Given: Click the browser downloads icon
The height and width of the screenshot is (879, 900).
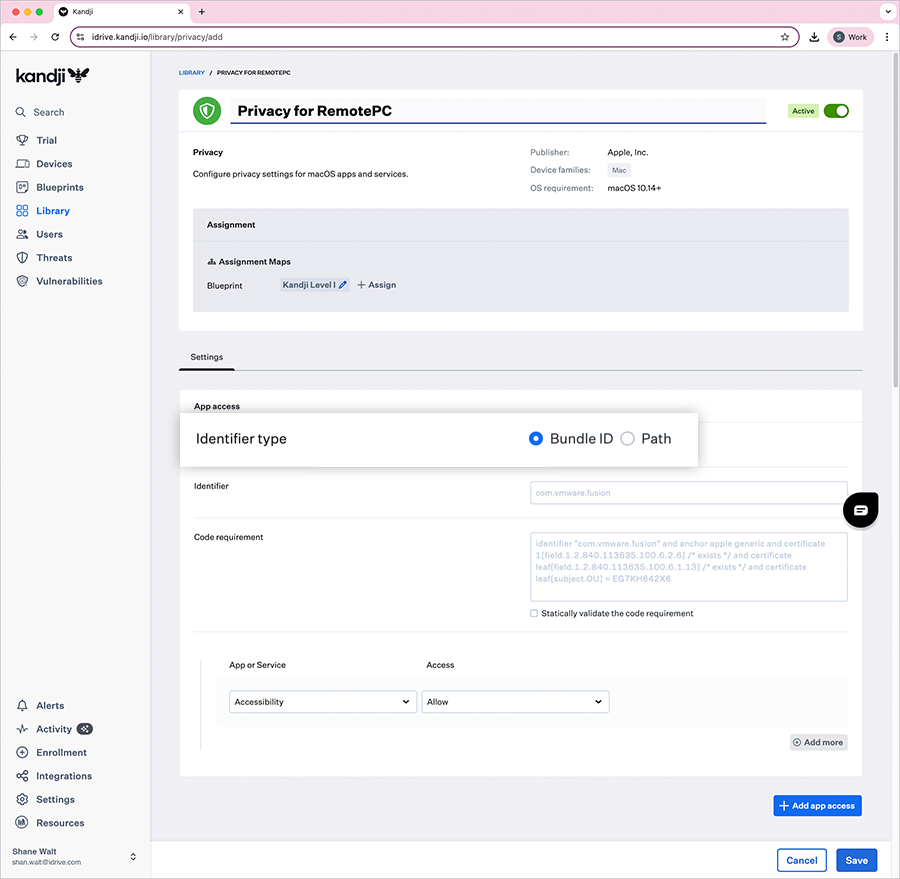Looking at the screenshot, I should [x=814, y=37].
